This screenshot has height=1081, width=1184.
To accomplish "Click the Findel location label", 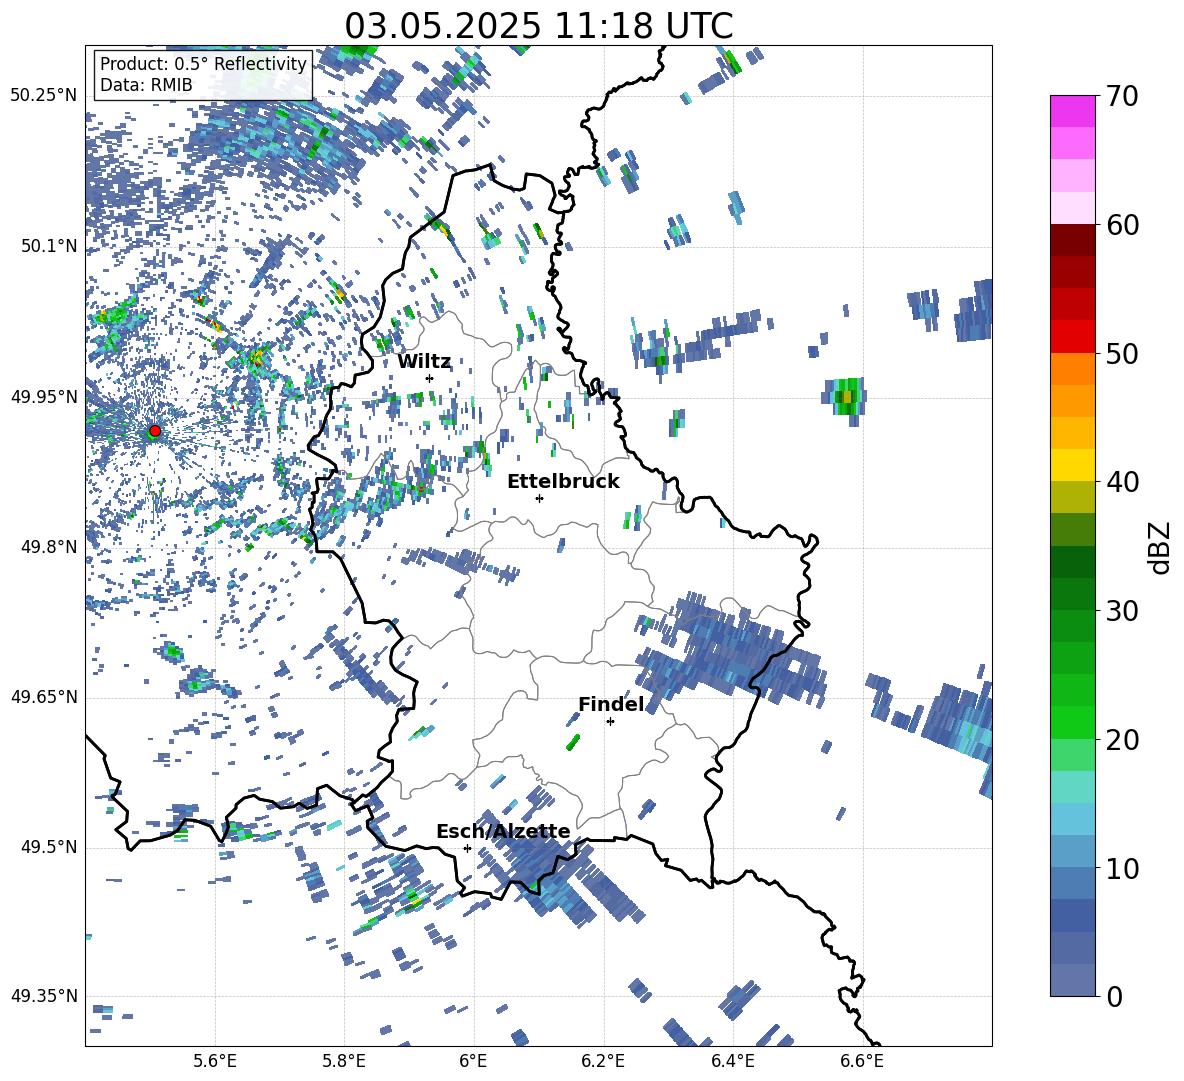I will coord(611,704).
